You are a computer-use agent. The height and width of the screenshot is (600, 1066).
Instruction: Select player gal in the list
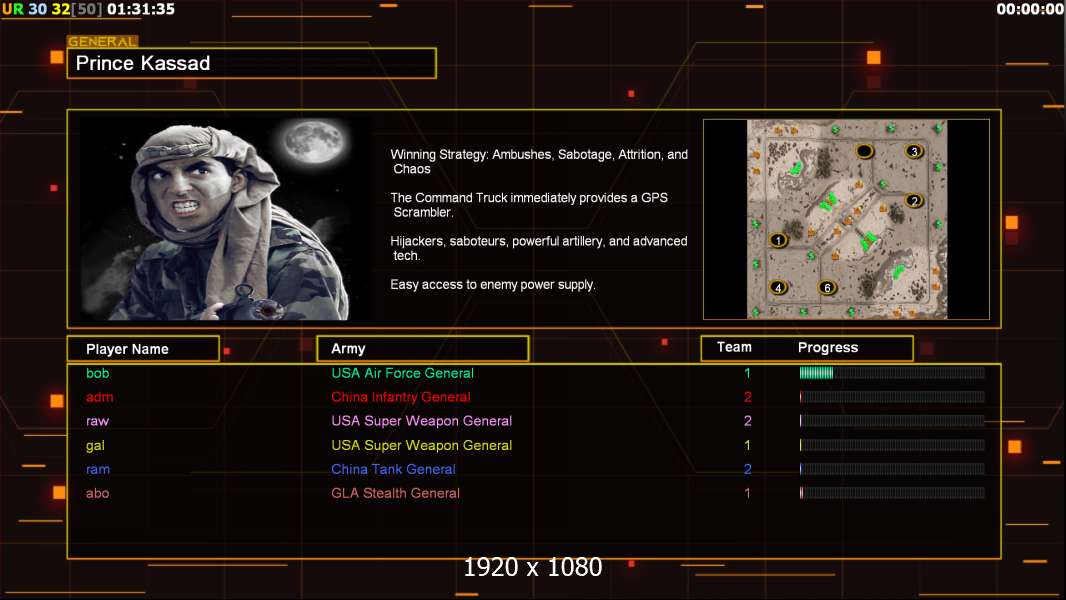click(95, 446)
